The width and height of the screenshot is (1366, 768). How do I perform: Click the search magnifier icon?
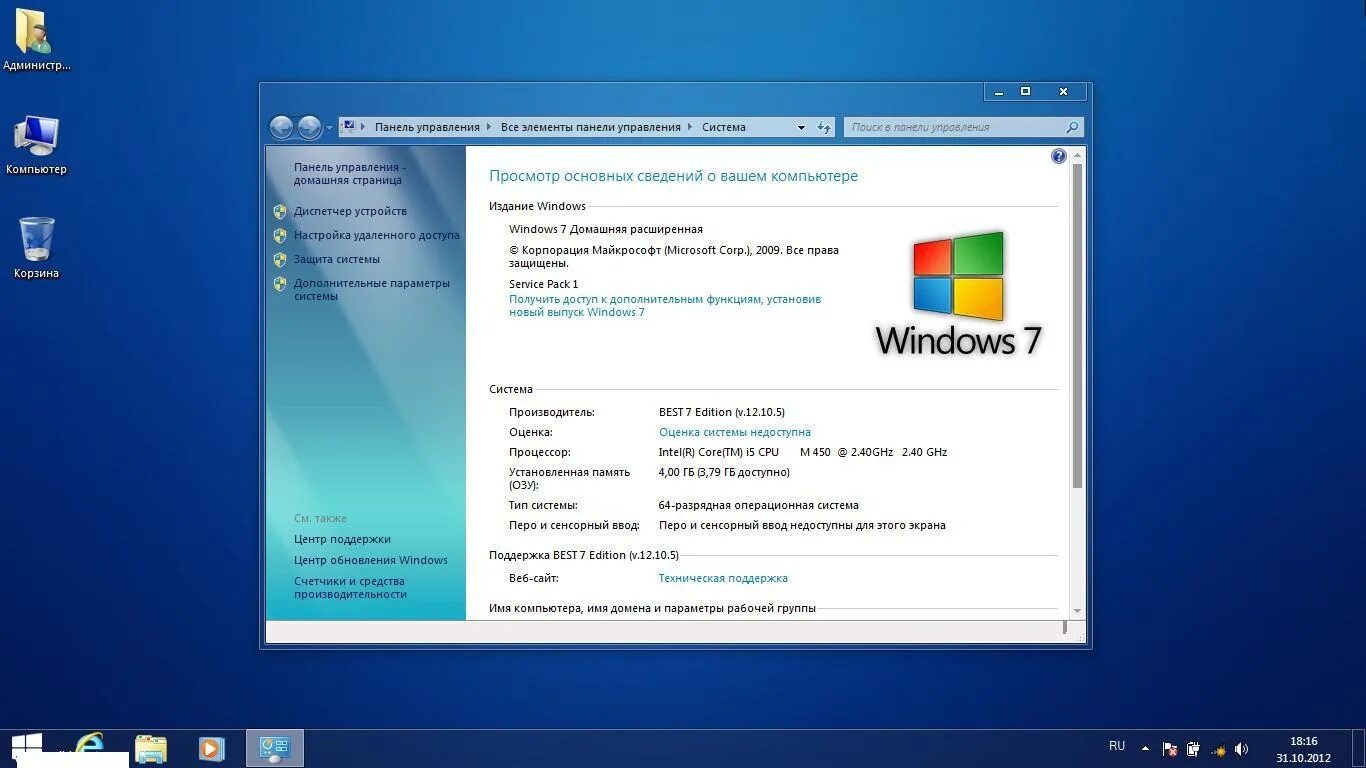pyautogui.click(x=1072, y=127)
